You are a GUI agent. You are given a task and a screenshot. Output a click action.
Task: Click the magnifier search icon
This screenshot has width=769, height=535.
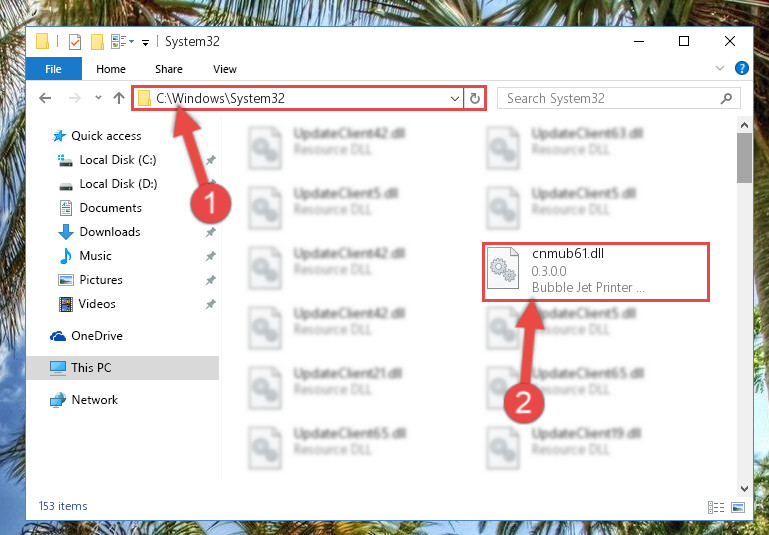(x=726, y=99)
